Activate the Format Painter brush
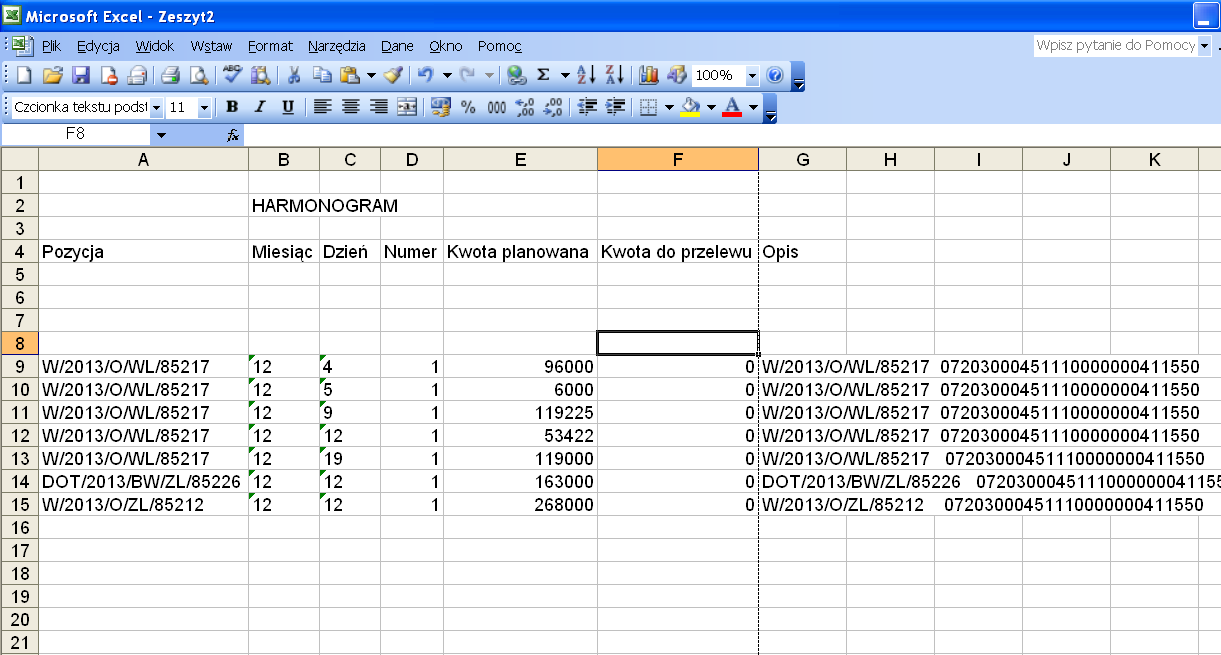The image size is (1221, 655). click(x=393, y=75)
